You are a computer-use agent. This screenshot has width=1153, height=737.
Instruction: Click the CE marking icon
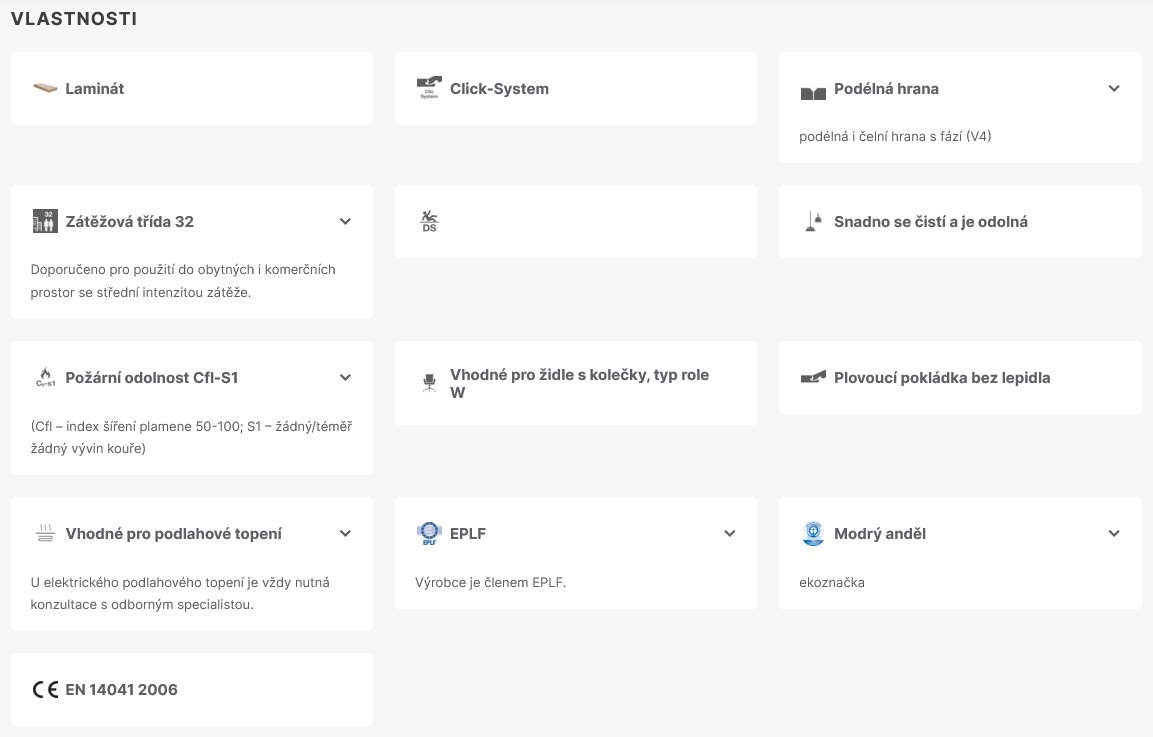coord(45,689)
